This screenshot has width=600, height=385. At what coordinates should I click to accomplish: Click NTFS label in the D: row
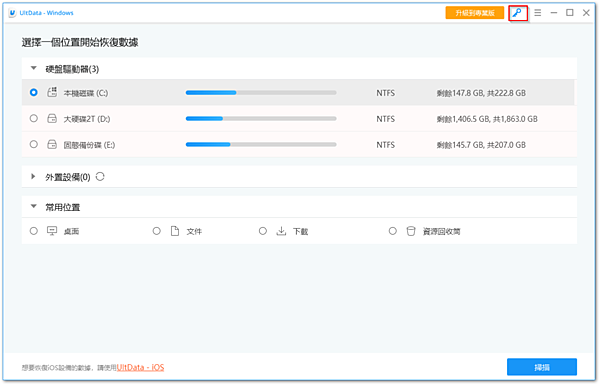click(385, 119)
